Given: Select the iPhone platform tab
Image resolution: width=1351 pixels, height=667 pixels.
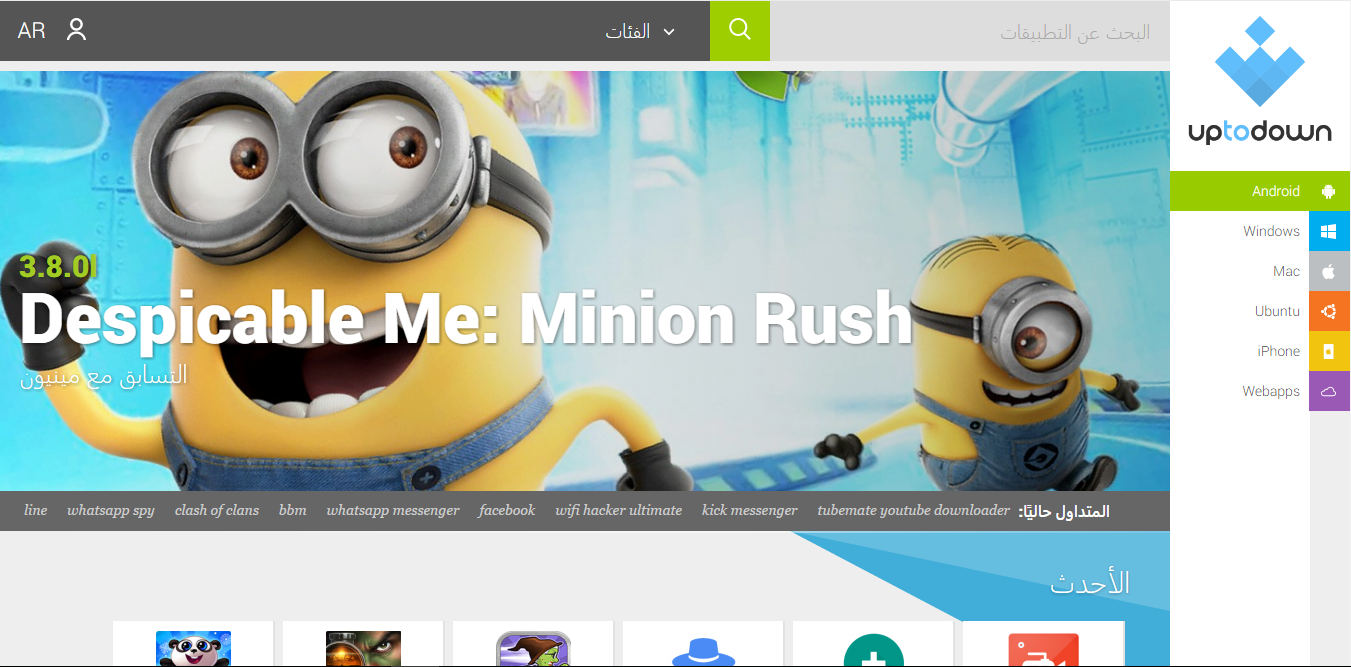Looking at the screenshot, I should pyautogui.click(x=1260, y=351).
